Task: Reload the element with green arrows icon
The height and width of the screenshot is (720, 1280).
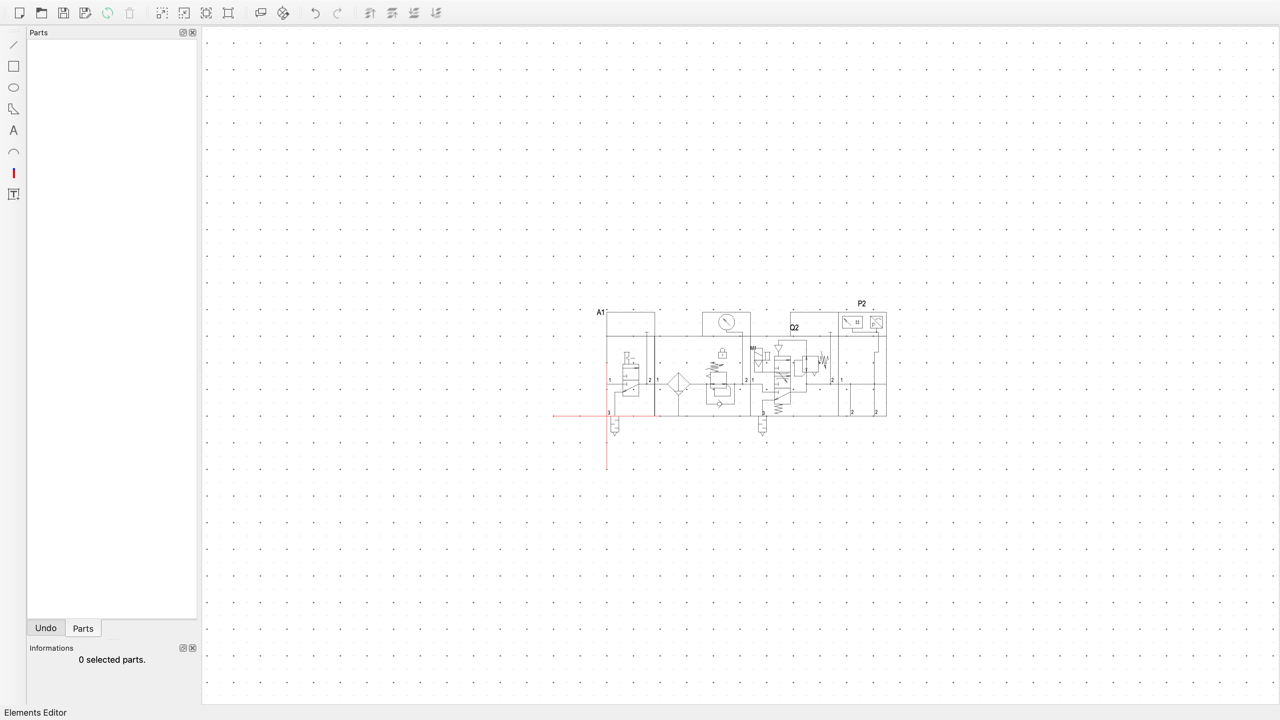Action: click(x=107, y=13)
